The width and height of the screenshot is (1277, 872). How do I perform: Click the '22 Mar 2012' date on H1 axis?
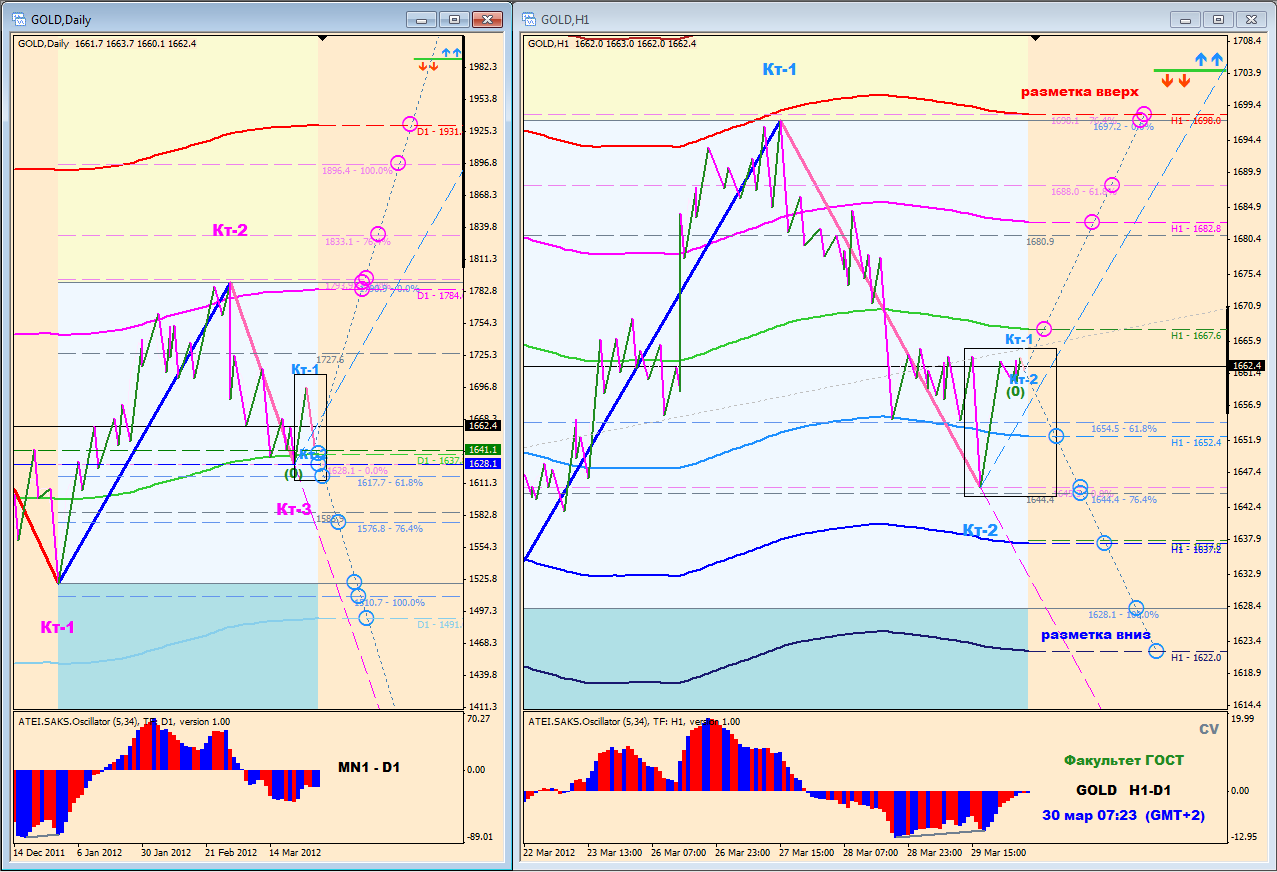[x=549, y=853]
